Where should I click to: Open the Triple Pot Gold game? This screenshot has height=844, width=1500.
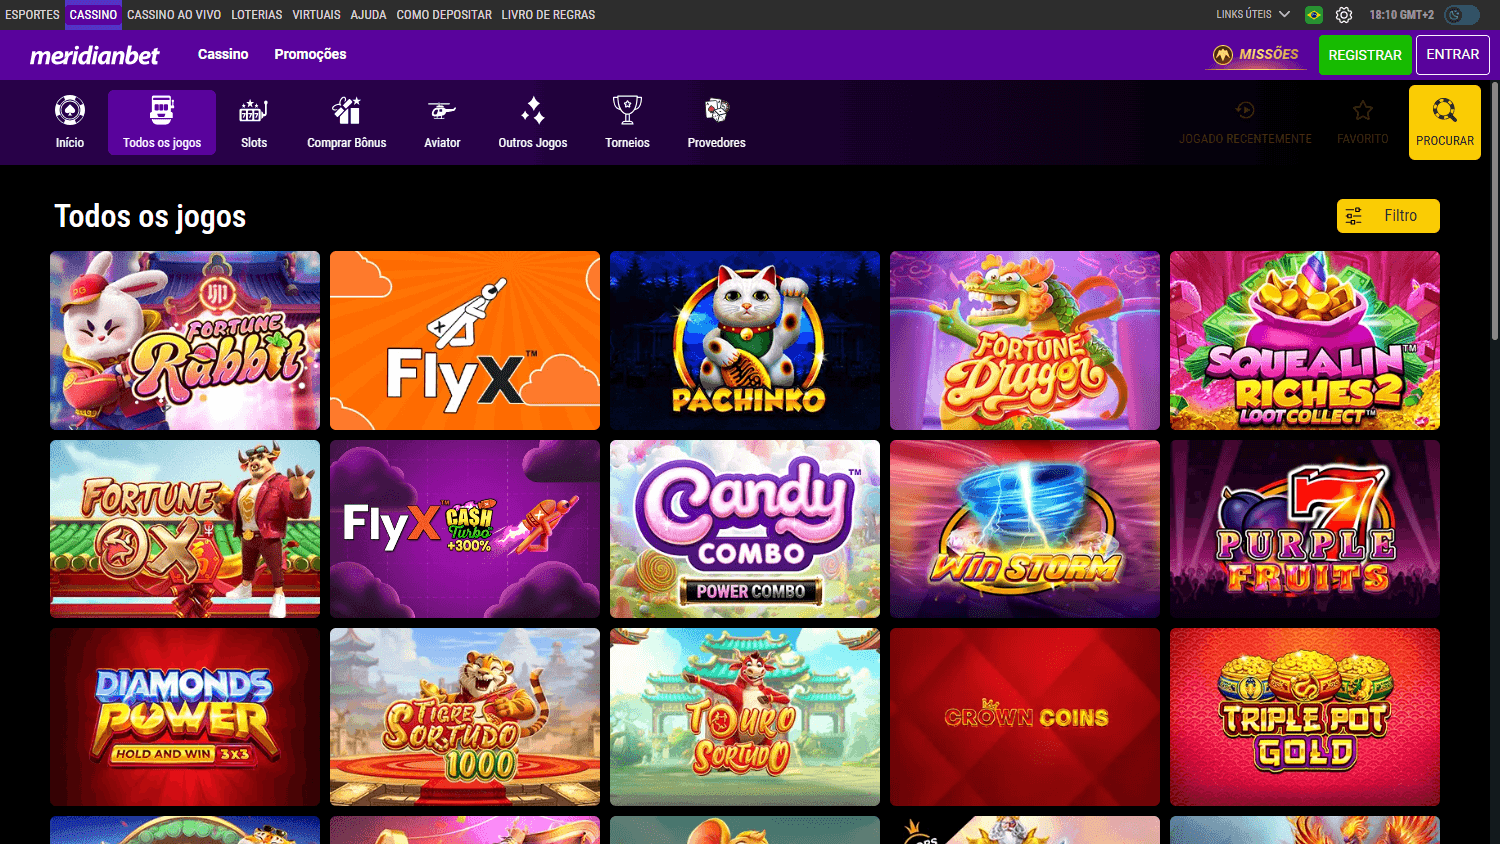[1305, 717]
